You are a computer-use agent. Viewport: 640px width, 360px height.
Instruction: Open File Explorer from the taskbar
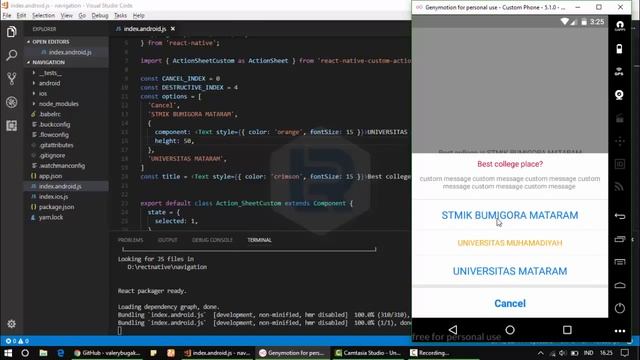43,353
